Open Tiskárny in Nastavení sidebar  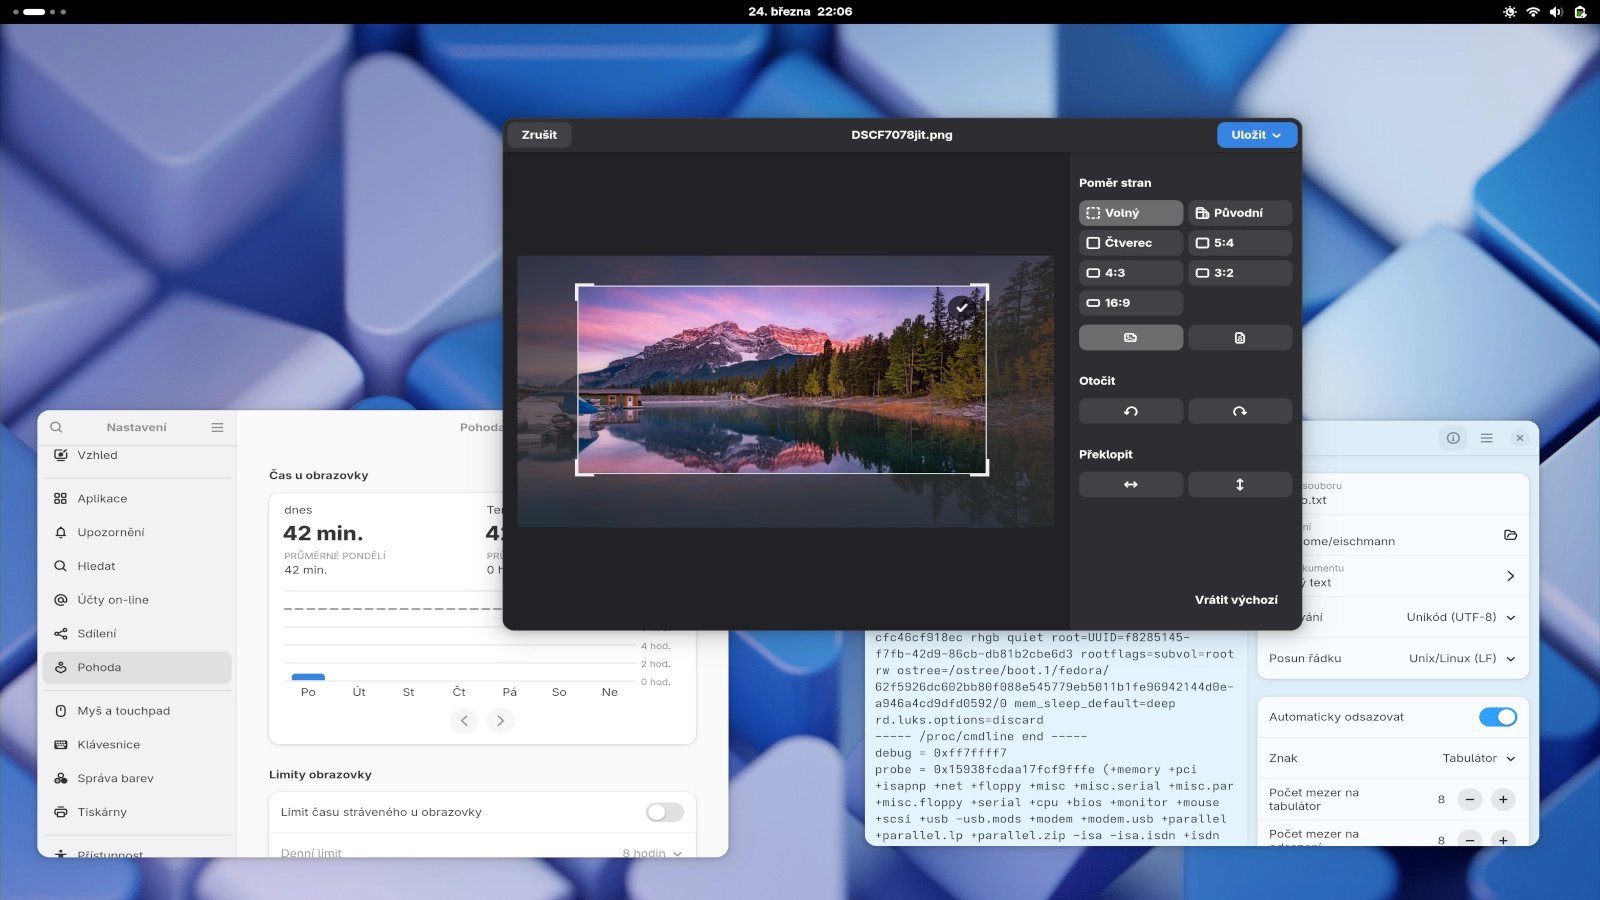(x=137, y=812)
